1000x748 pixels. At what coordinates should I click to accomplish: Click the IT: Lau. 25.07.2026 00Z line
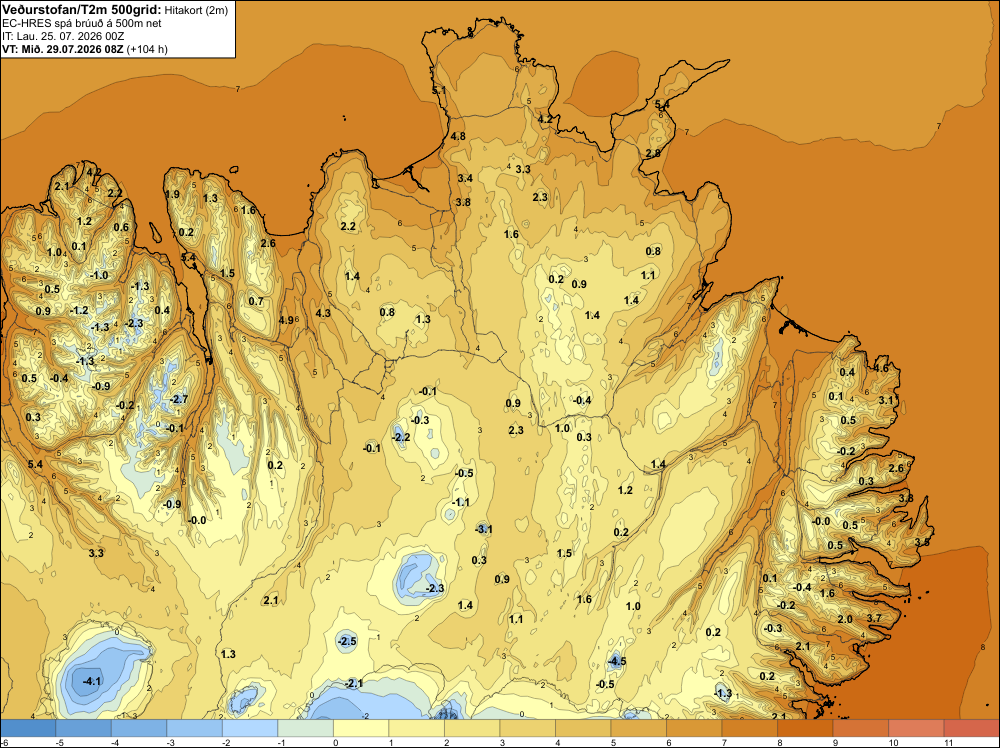point(63,36)
